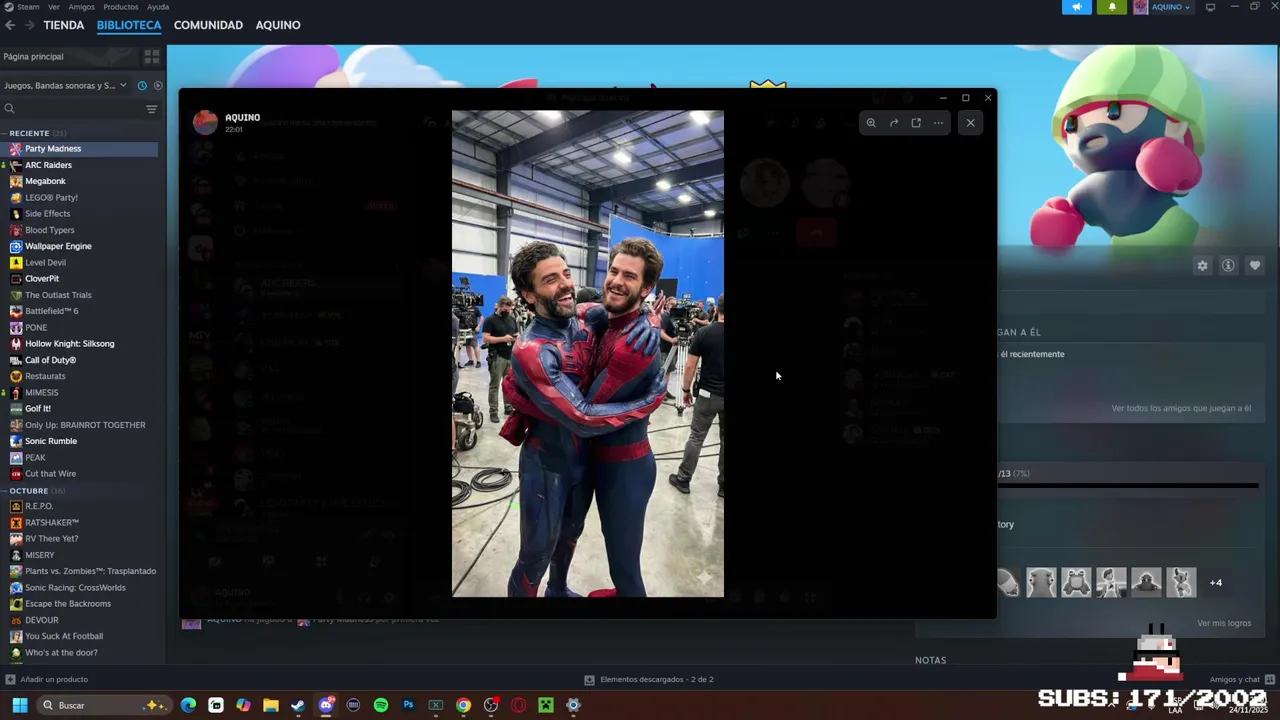
Task: Open the AQUINO profile tab
Action: 278,25
